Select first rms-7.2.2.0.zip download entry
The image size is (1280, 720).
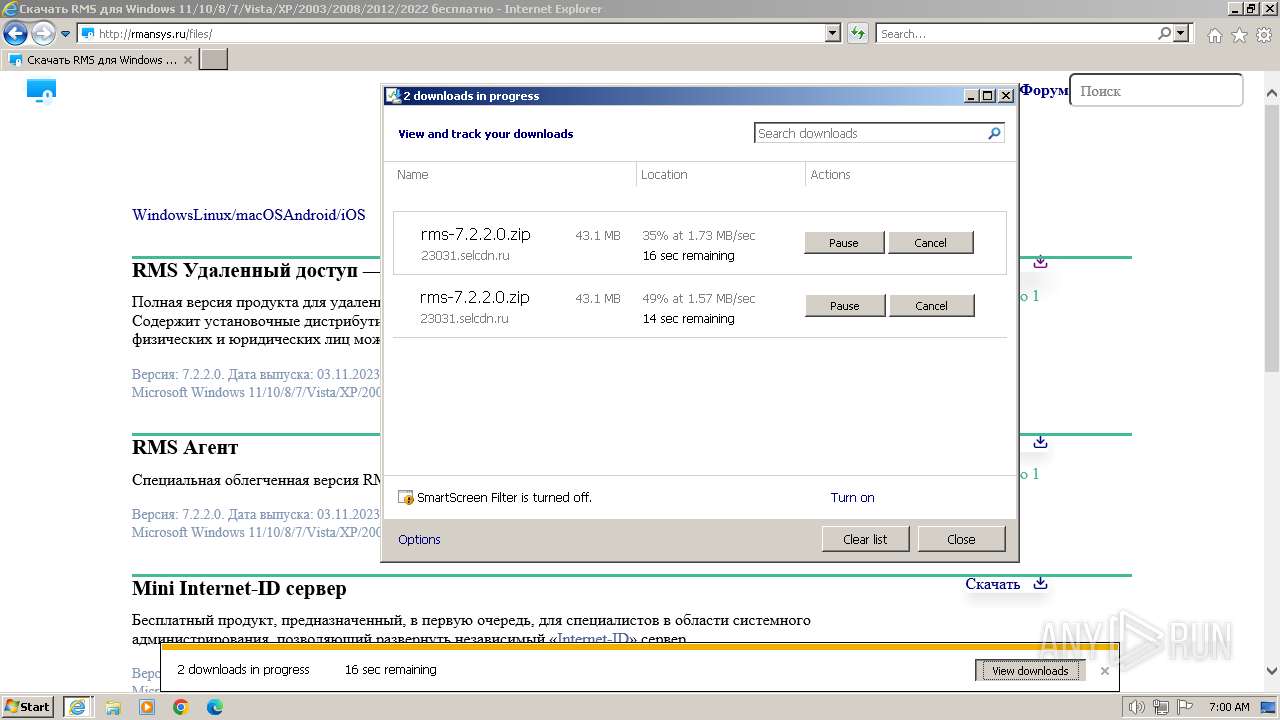click(x=699, y=243)
